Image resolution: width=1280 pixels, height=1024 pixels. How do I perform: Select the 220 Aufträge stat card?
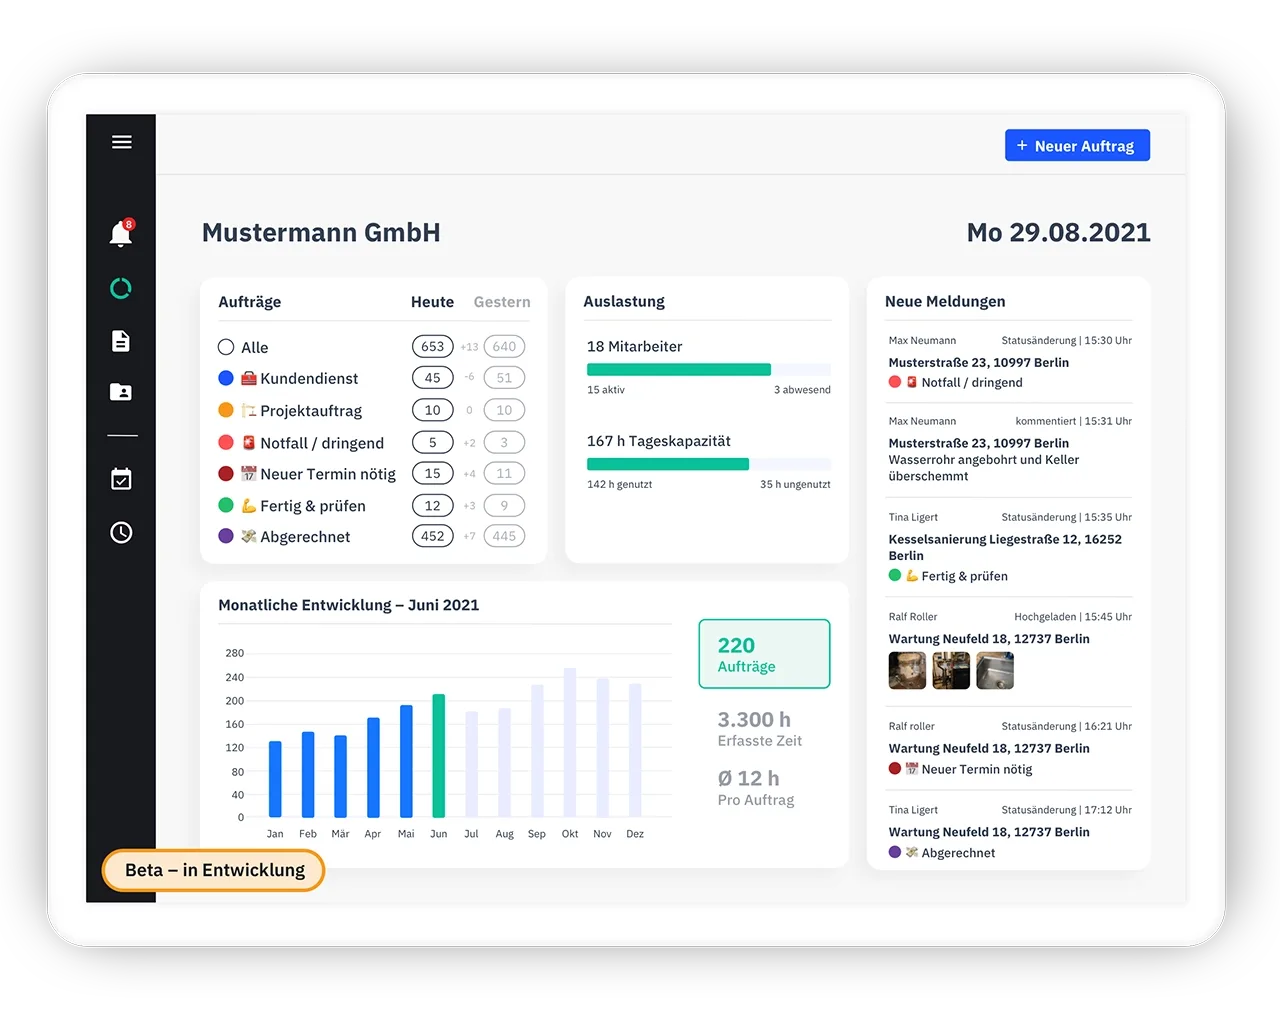coord(764,654)
